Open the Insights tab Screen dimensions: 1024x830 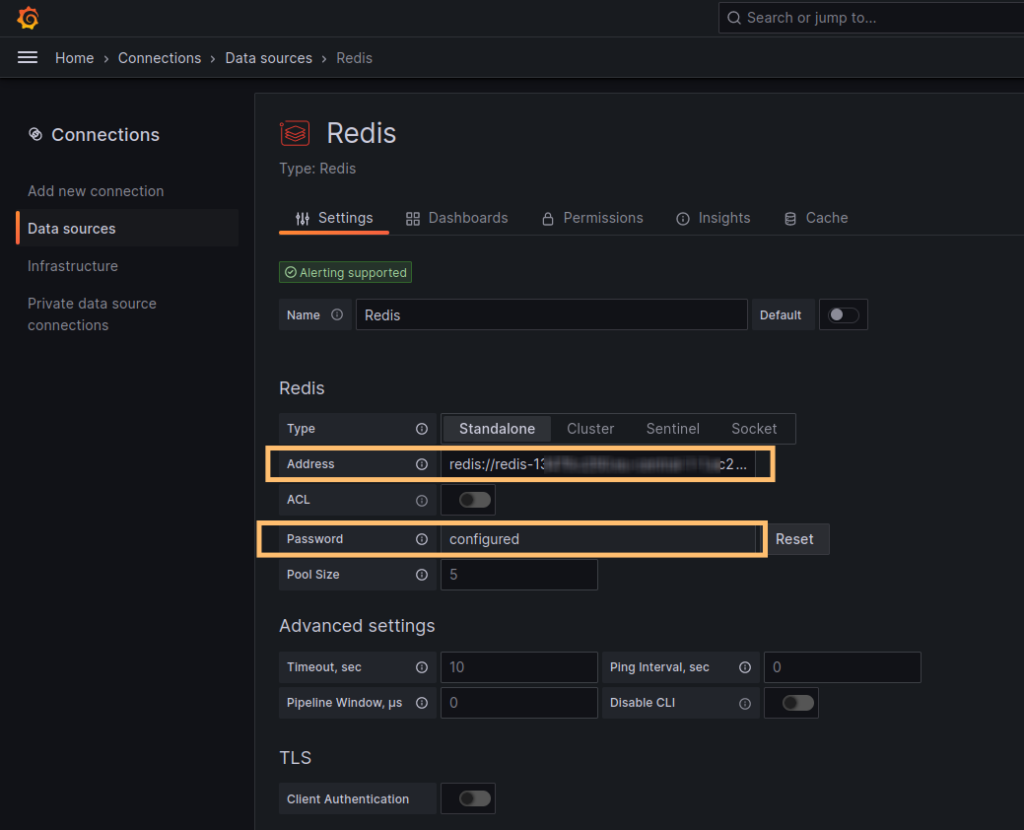[x=713, y=218]
